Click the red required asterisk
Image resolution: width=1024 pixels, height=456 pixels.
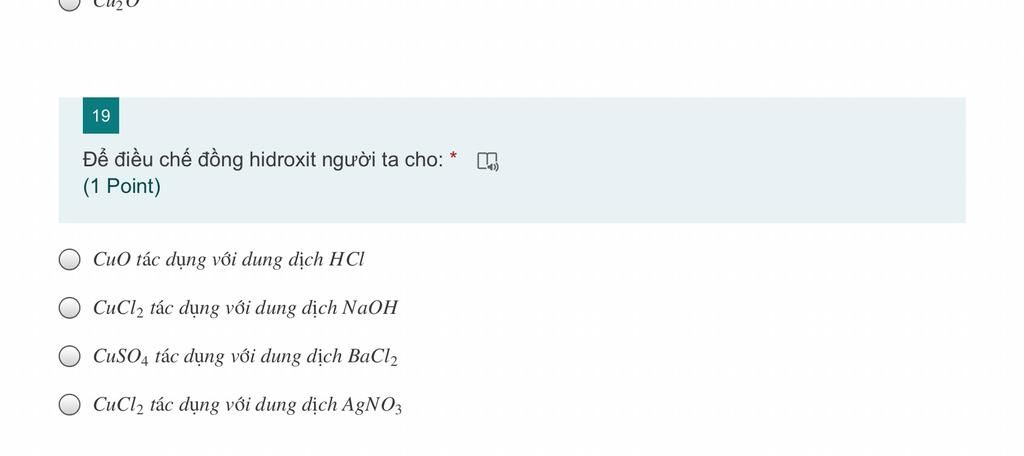click(x=453, y=156)
